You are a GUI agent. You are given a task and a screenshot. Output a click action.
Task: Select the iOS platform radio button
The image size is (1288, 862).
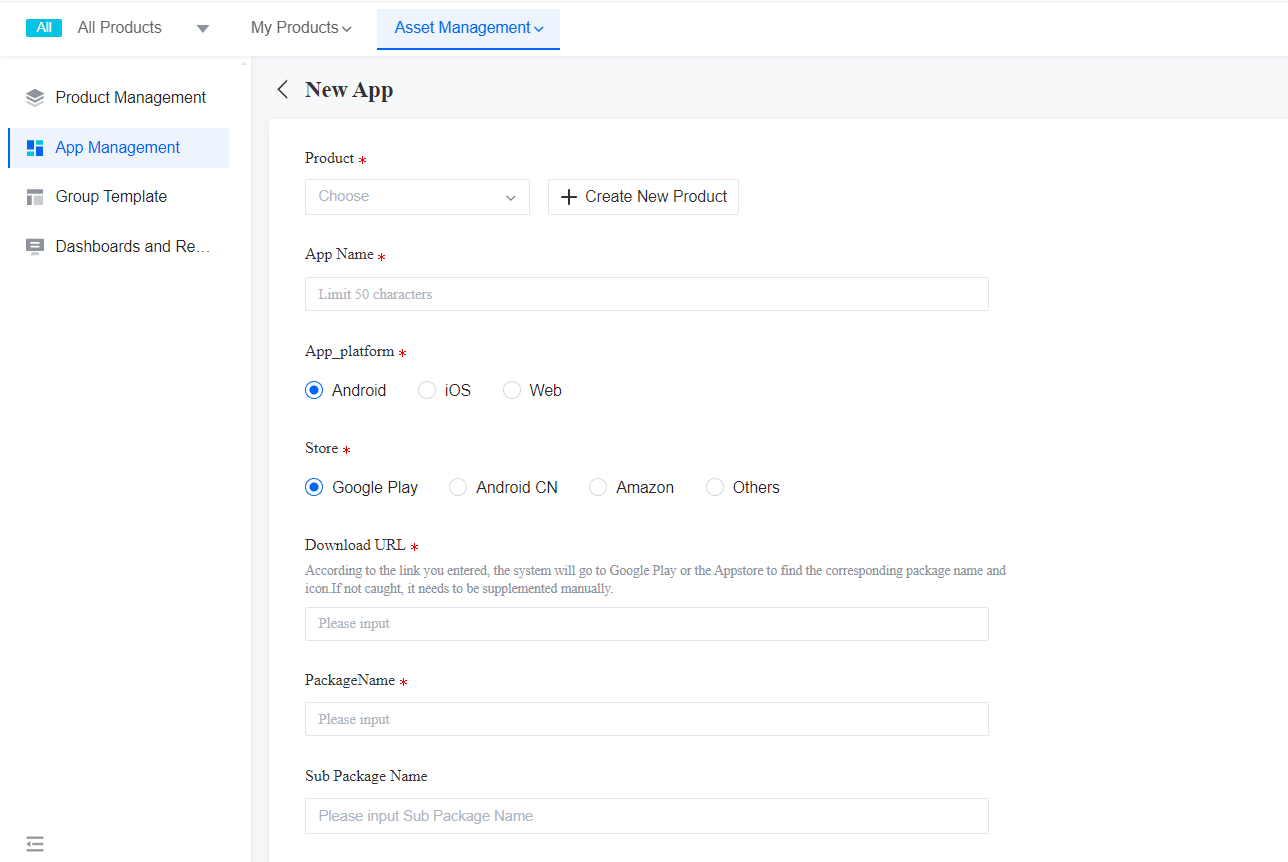[x=427, y=391]
